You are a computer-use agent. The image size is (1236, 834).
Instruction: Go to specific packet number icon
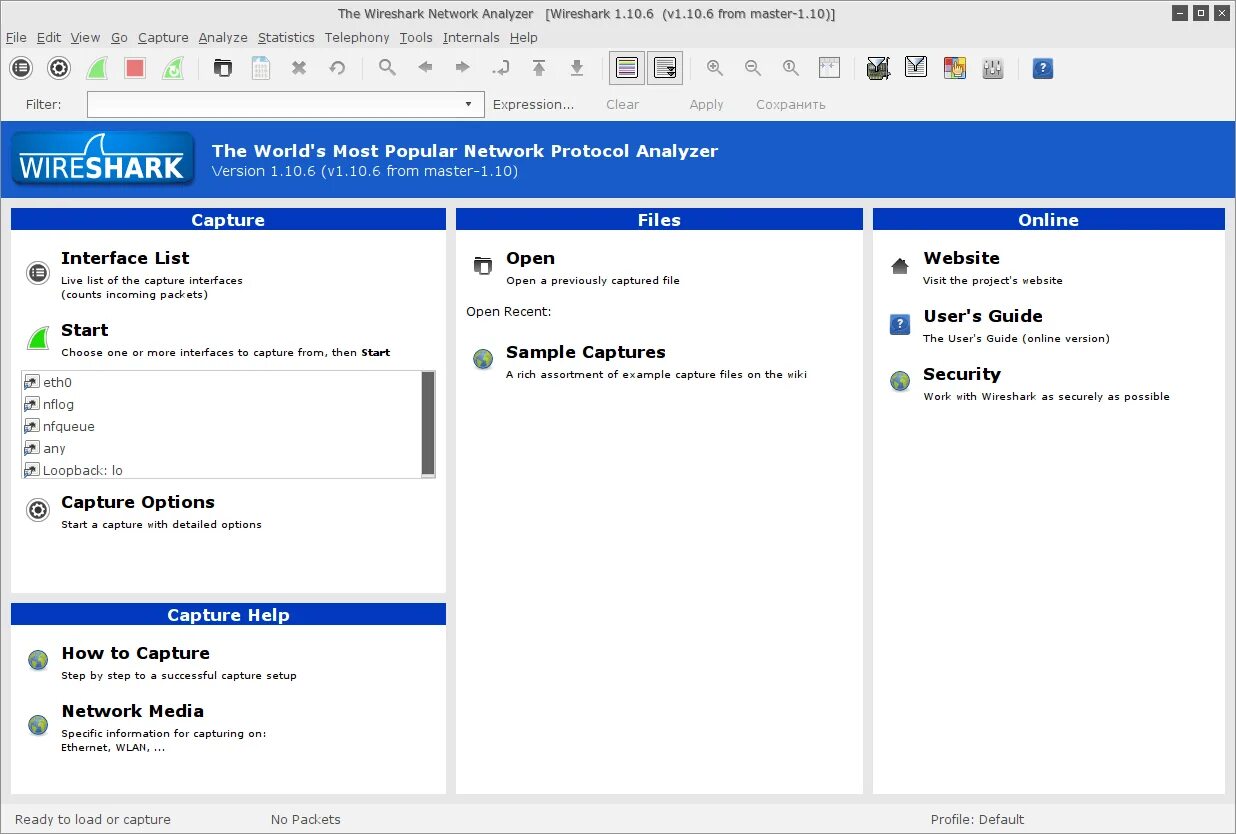tap(501, 68)
